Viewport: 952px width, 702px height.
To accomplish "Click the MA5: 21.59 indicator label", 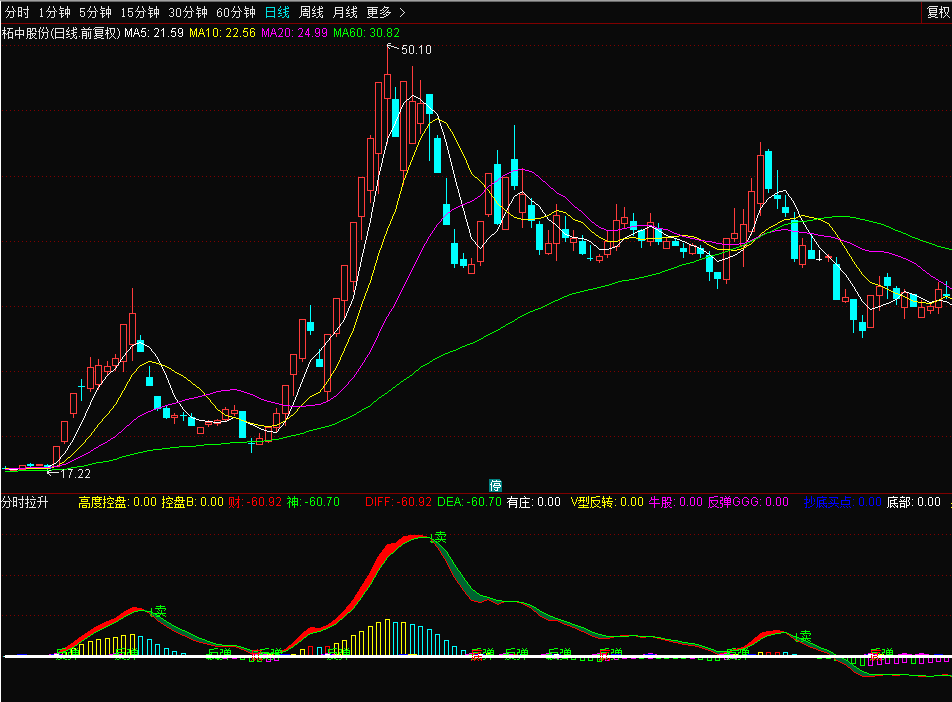I will point(154,33).
